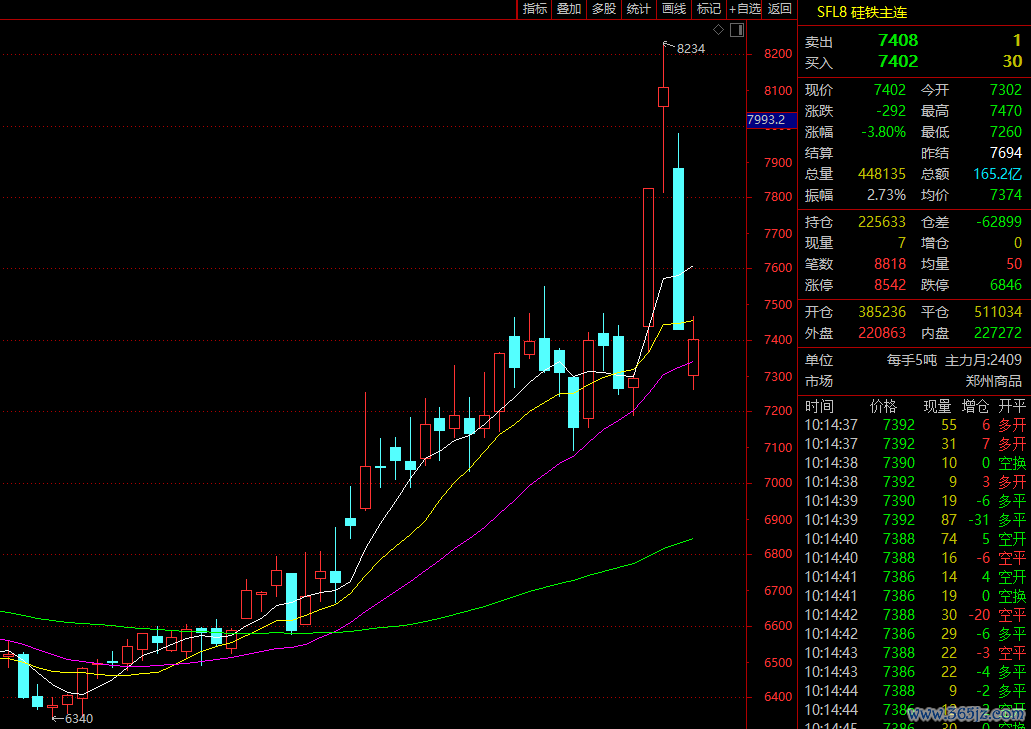This screenshot has height=729, width=1031.
Task: Open the 统计 statistics tool
Action: point(638,9)
